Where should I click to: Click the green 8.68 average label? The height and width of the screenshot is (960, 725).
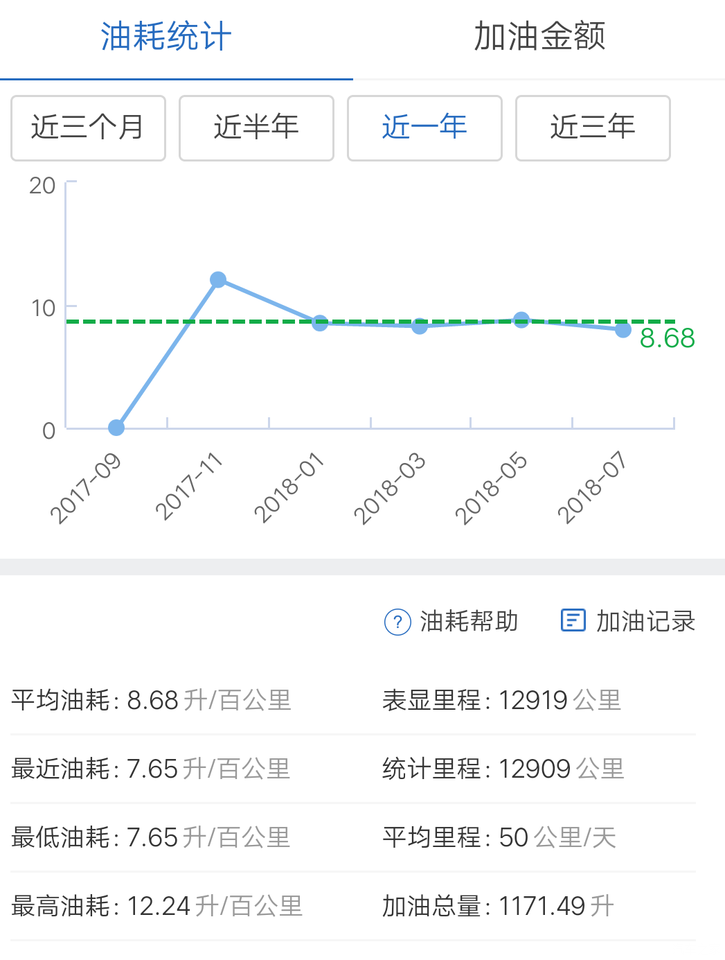pos(667,339)
